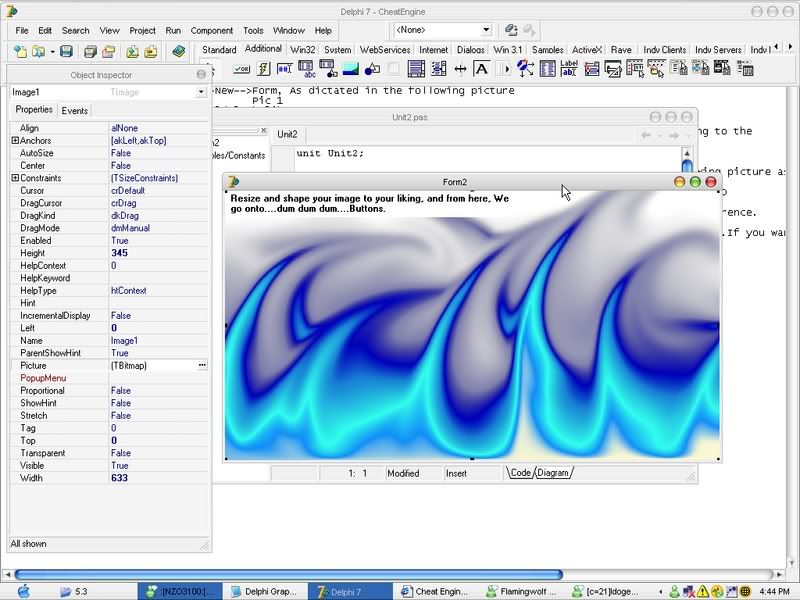
Task: Open the desktop layout <None> dropdown
Action: (486, 30)
